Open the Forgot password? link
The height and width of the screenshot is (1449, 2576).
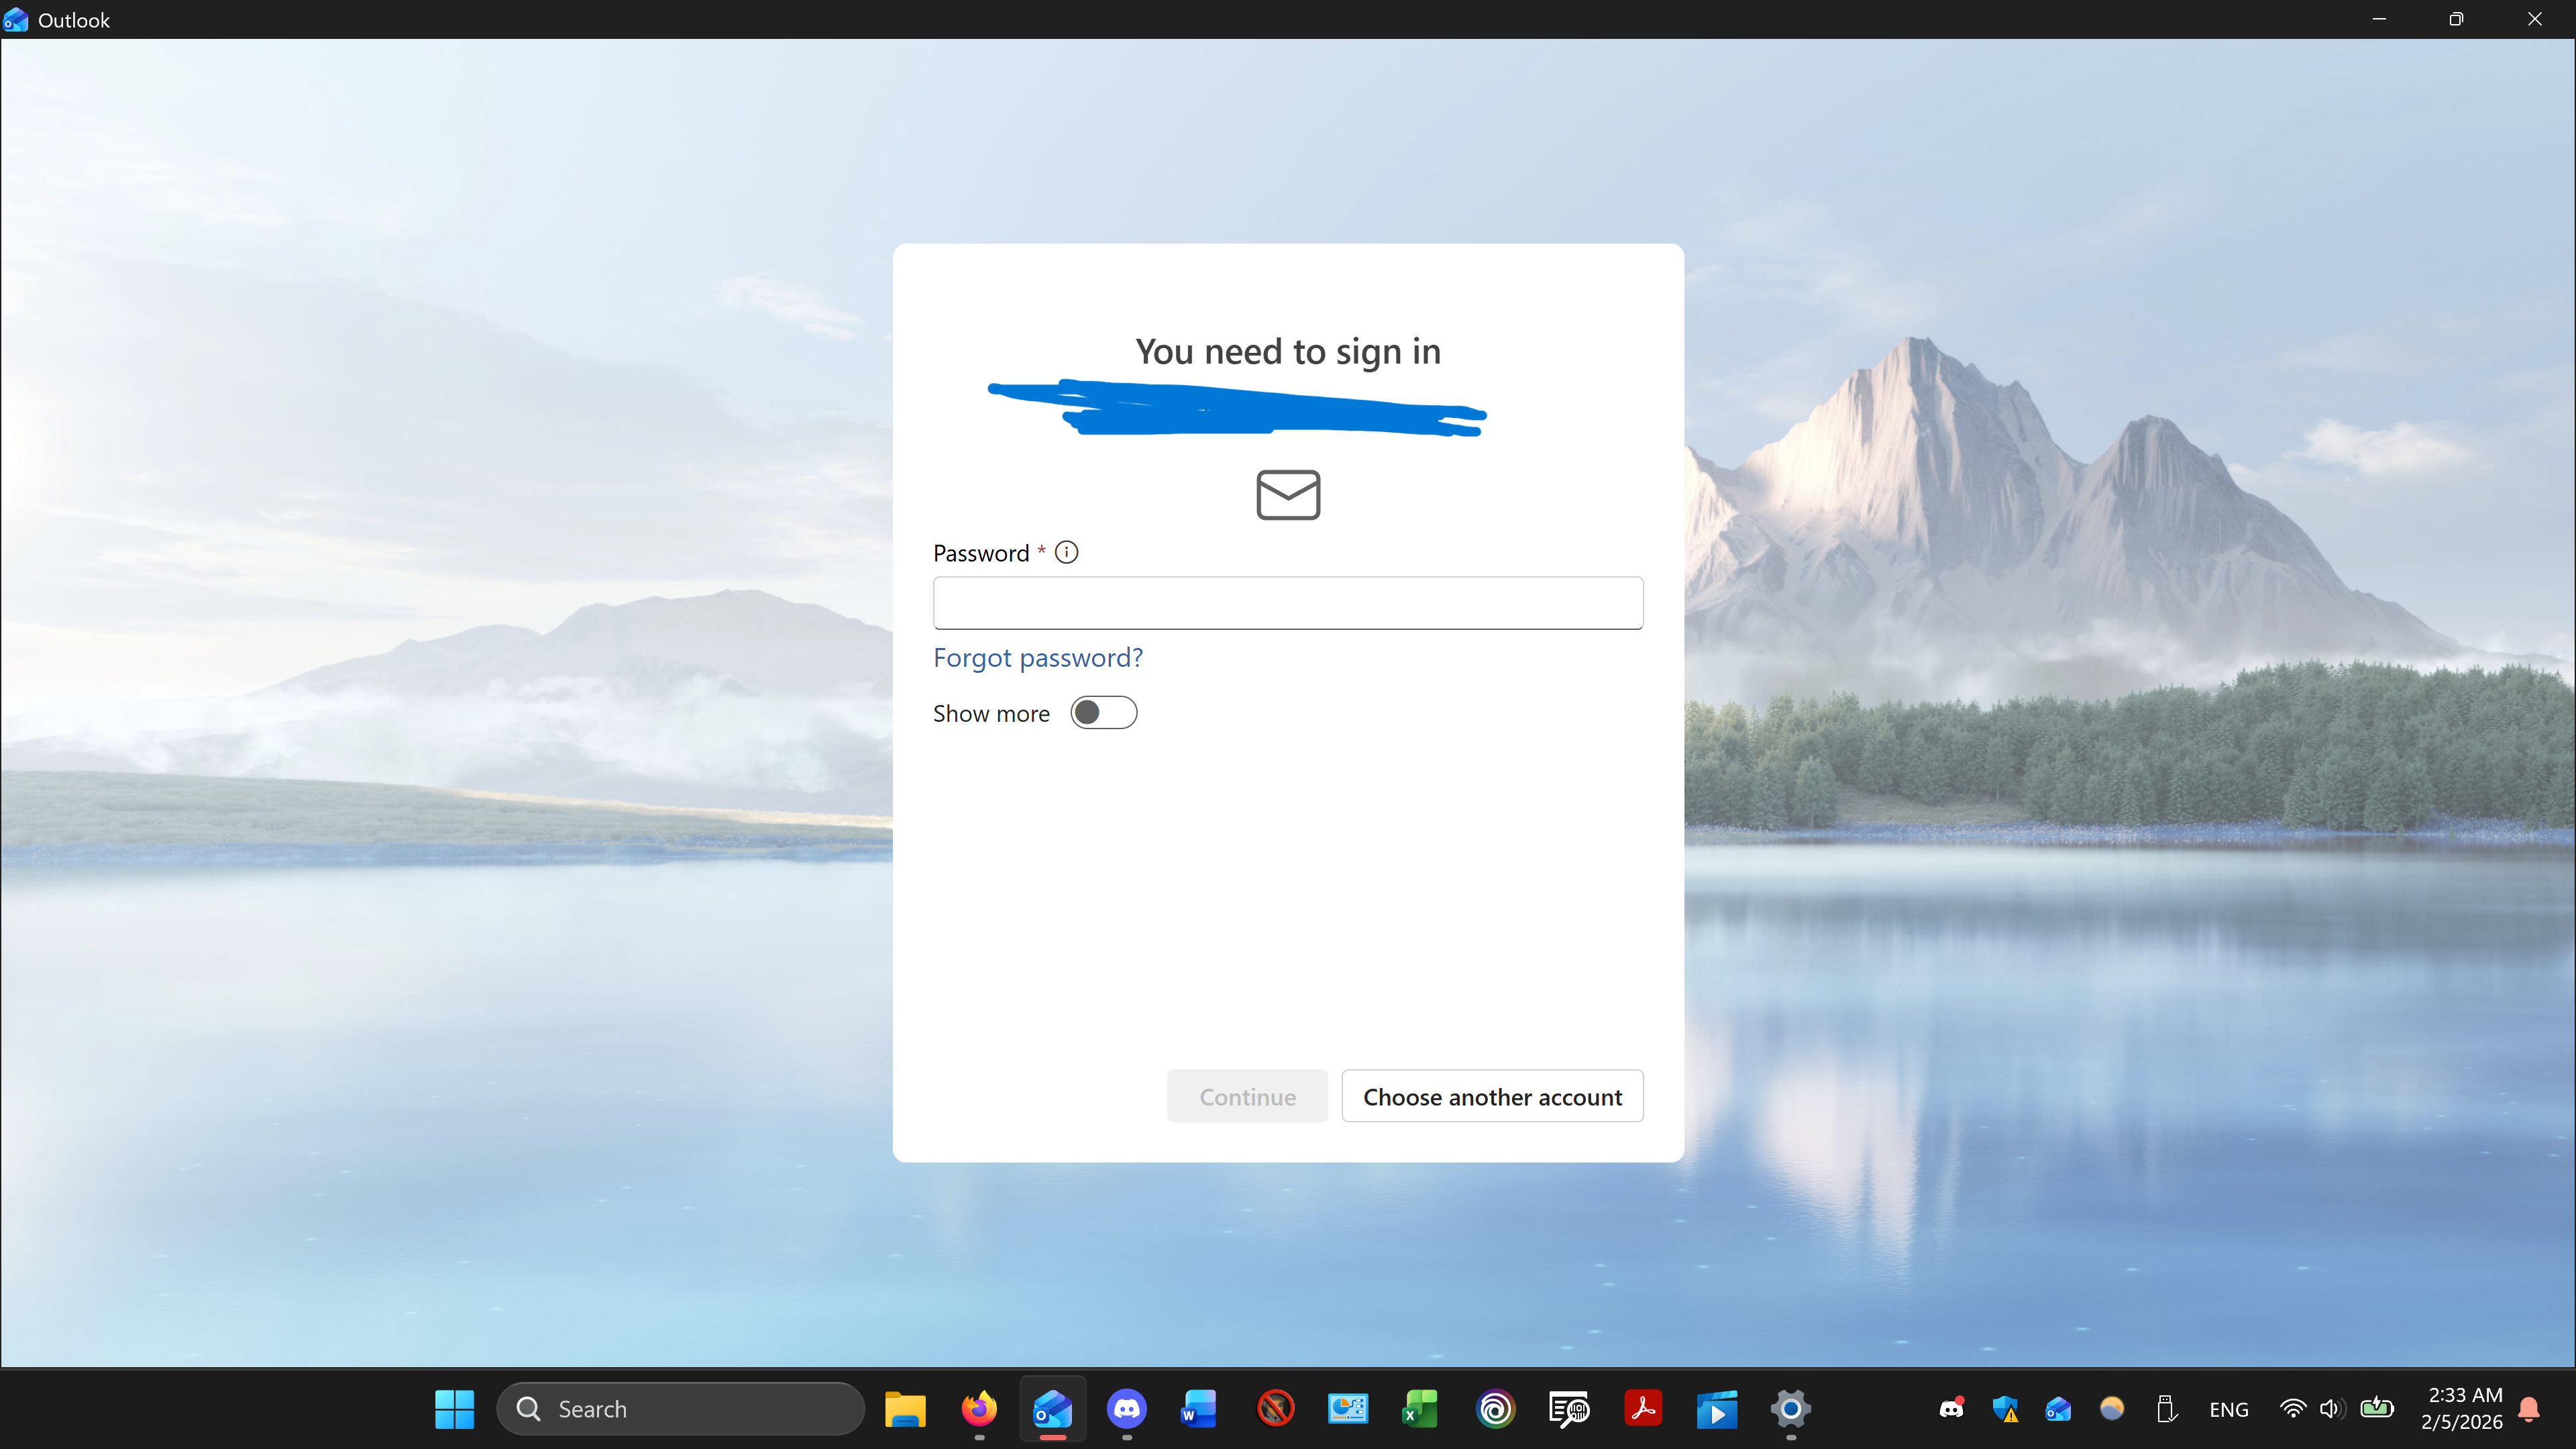pyautogui.click(x=1037, y=658)
